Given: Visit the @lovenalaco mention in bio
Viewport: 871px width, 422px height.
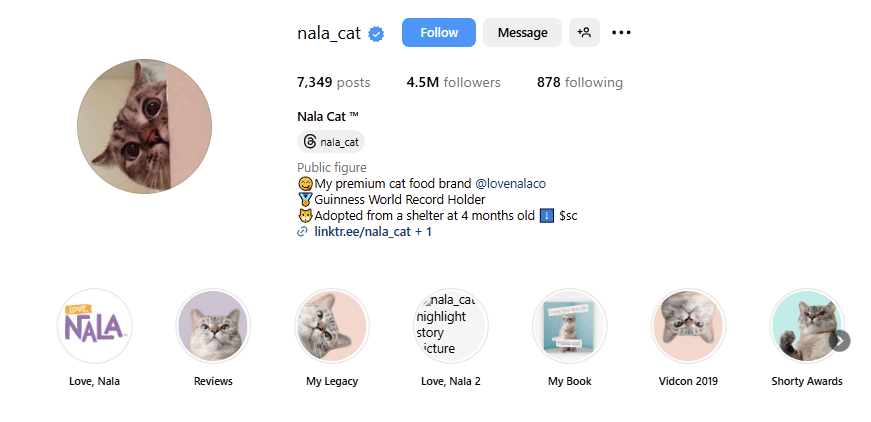Looking at the screenshot, I should [510, 184].
